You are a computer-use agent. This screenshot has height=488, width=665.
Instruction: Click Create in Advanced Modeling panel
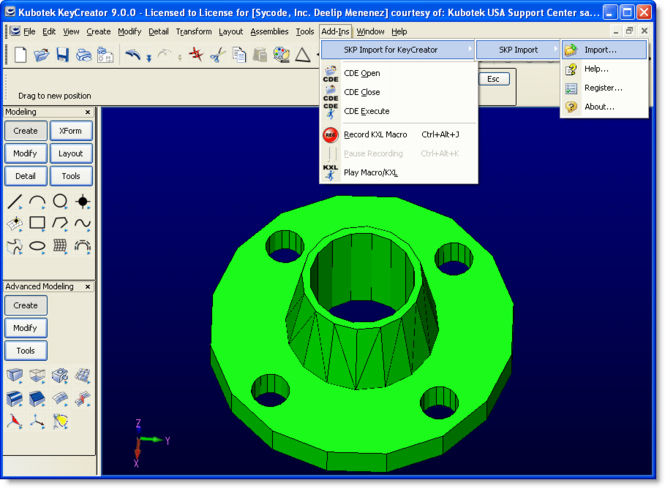click(x=25, y=306)
